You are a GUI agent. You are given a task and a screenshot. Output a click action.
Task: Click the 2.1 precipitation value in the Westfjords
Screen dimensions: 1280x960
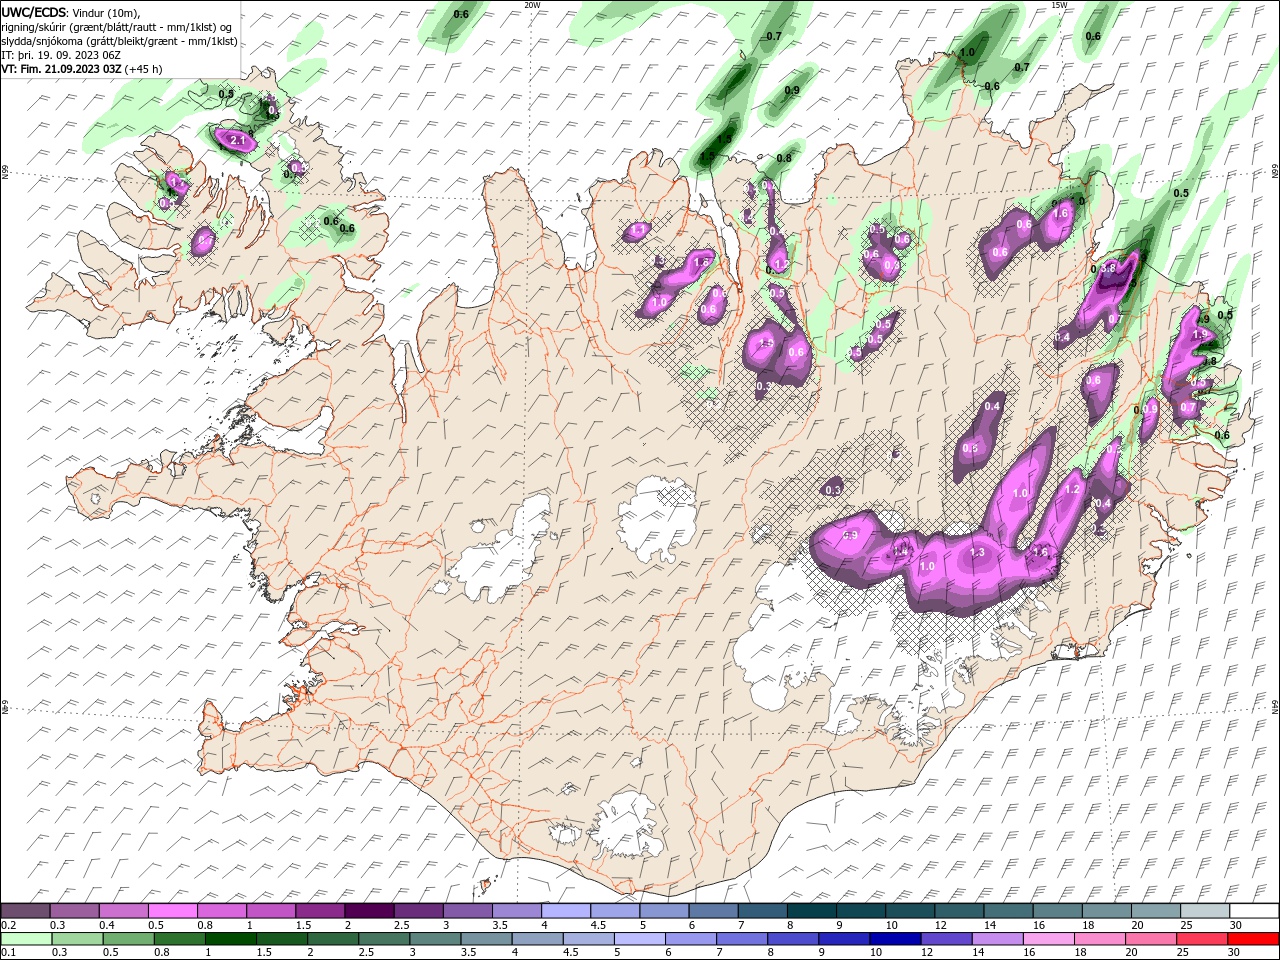(x=237, y=141)
